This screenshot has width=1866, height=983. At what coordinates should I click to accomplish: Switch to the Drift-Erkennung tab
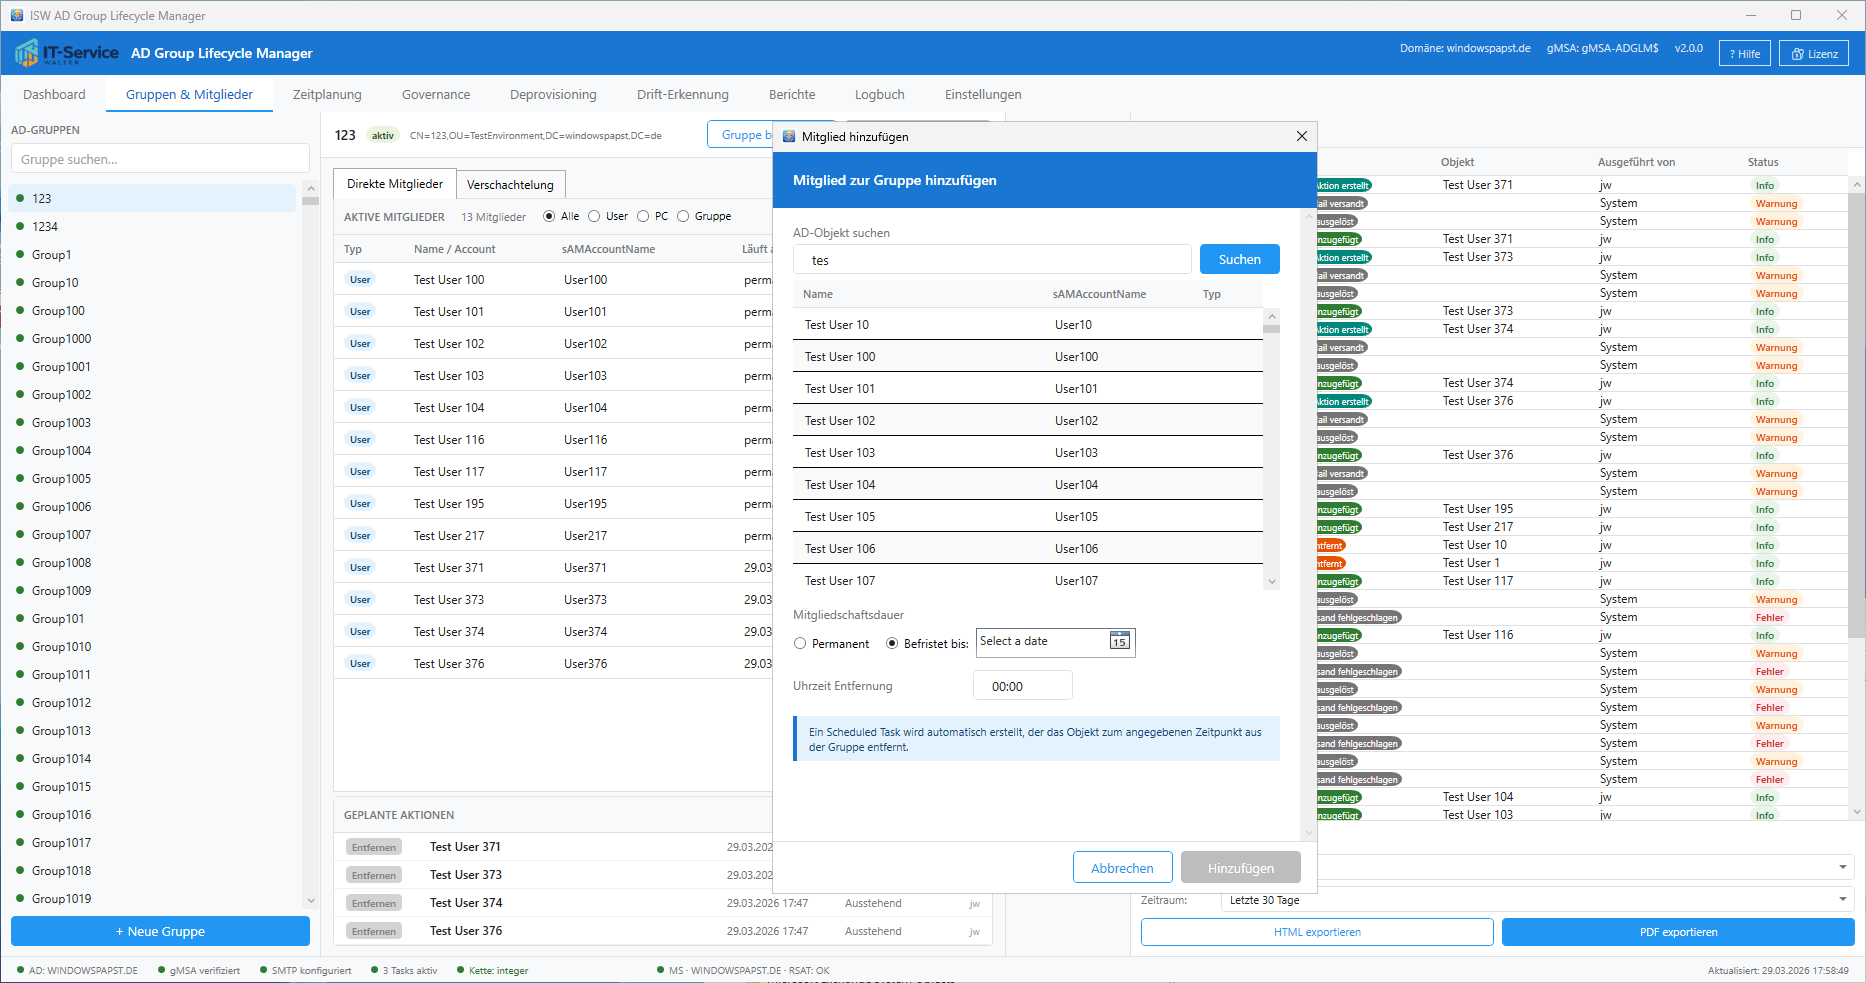[682, 95]
